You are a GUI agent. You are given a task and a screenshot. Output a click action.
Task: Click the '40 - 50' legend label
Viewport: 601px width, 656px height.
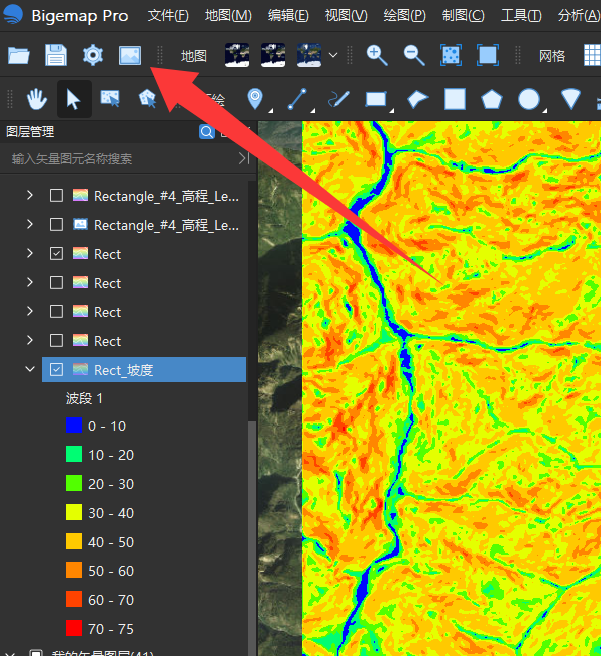click(111, 542)
